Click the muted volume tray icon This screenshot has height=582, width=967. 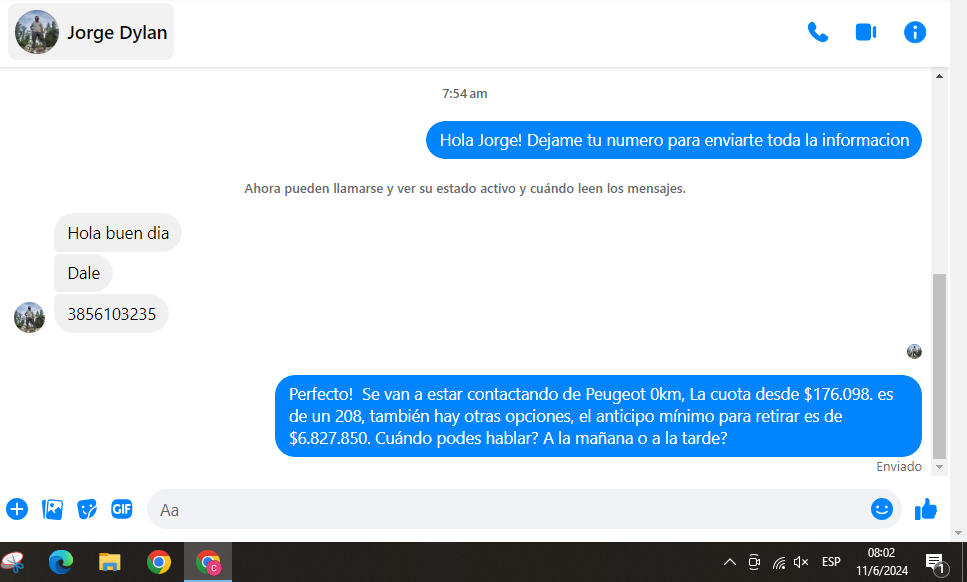801,562
